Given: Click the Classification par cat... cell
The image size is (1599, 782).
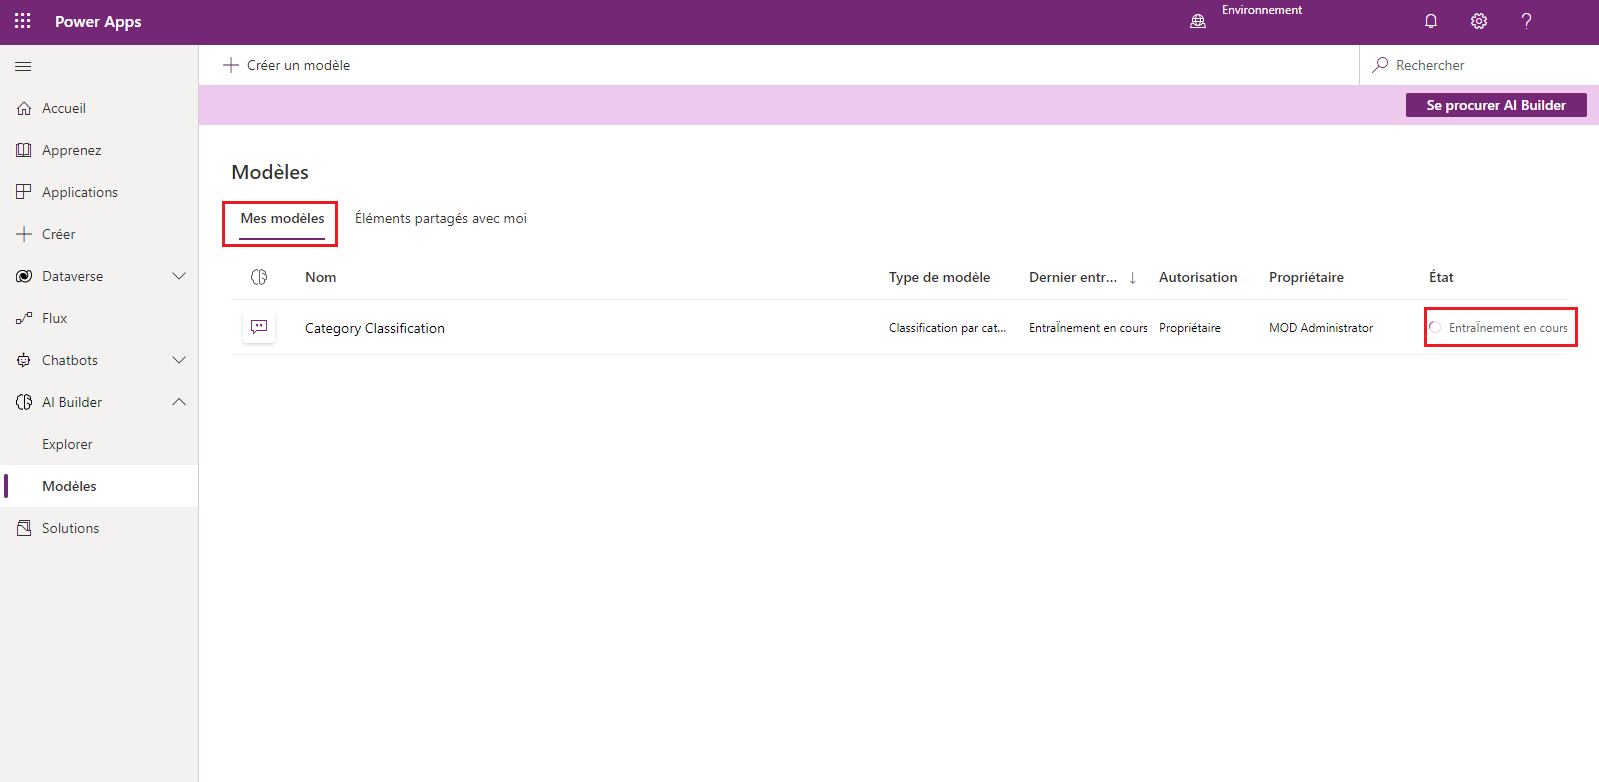Looking at the screenshot, I should (x=947, y=328).
